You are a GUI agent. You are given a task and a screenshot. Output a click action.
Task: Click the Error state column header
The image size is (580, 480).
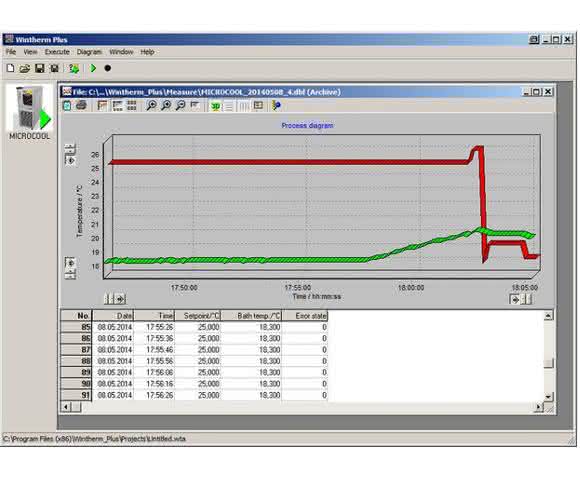(x=305, y=316)
